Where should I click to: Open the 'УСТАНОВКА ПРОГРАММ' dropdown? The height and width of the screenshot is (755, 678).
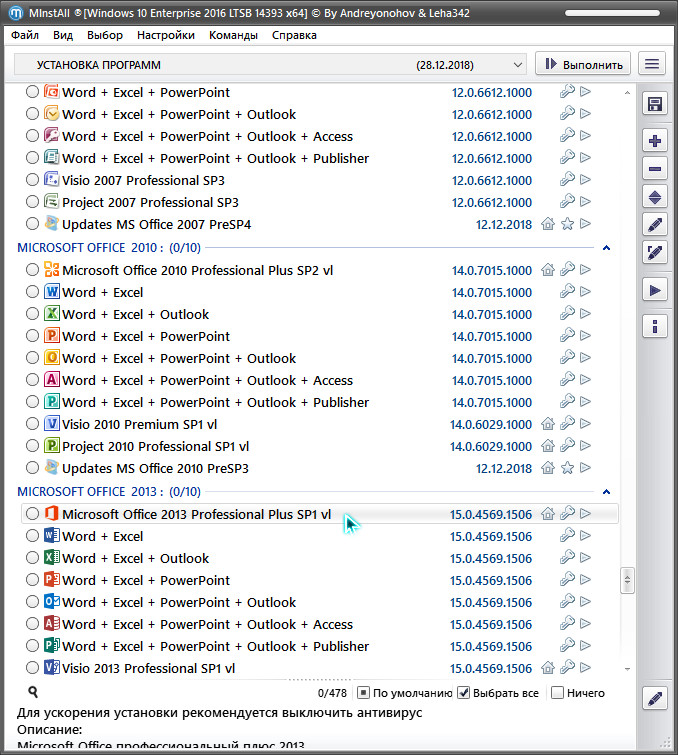click(x=271, y=64)
